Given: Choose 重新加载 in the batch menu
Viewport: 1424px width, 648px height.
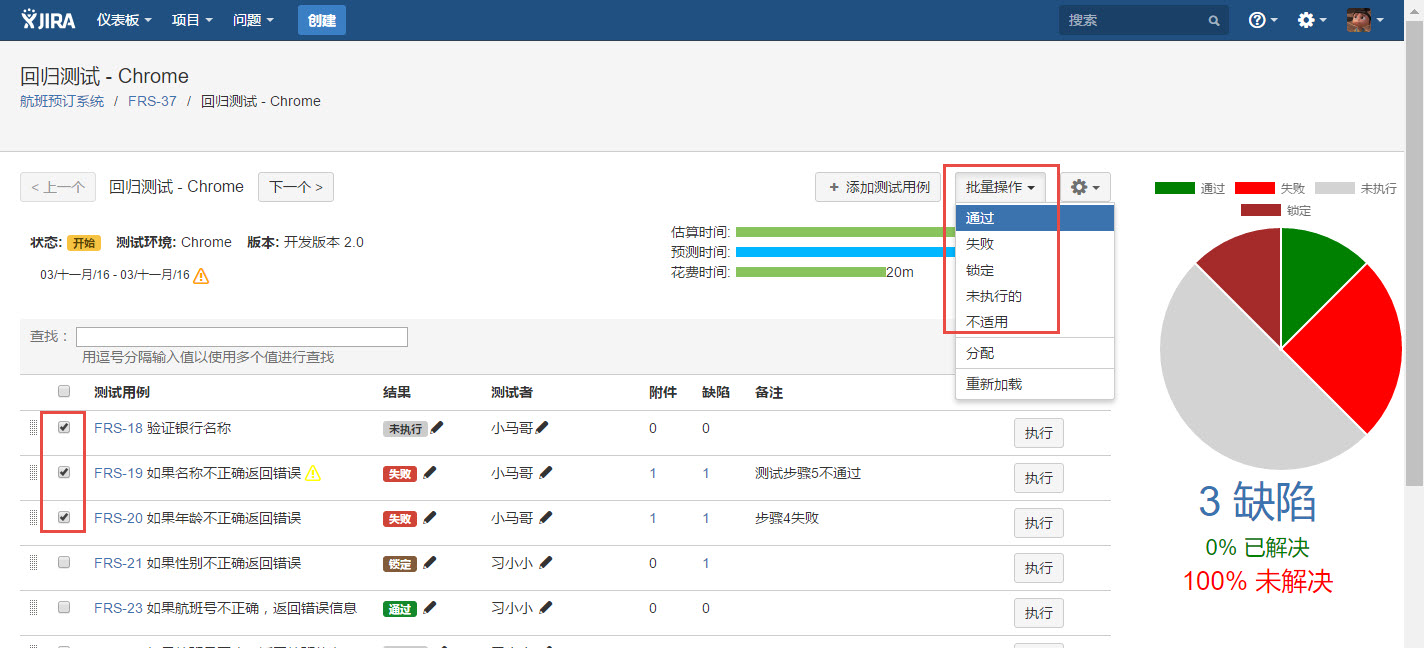Looking at the screenshot, I should [1035, 384].
